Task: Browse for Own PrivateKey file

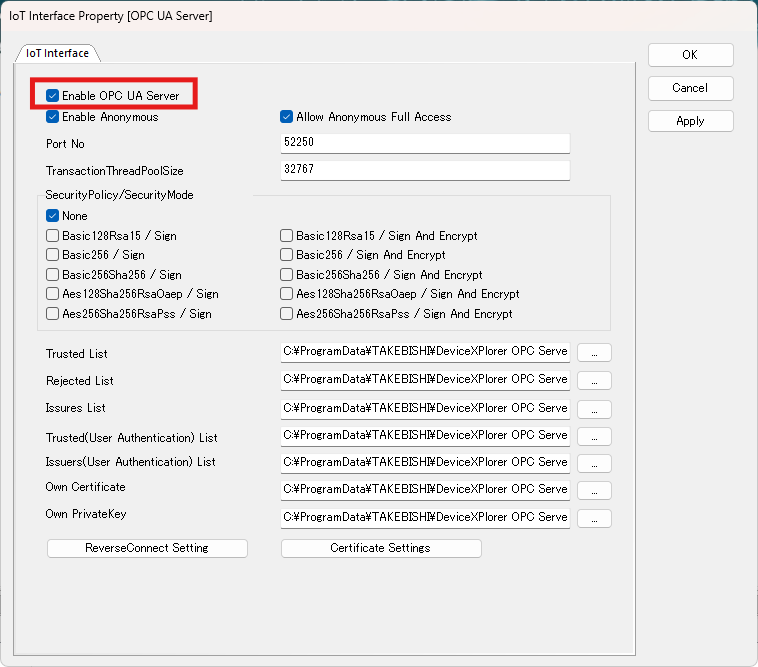Action: tap(594, 518)
